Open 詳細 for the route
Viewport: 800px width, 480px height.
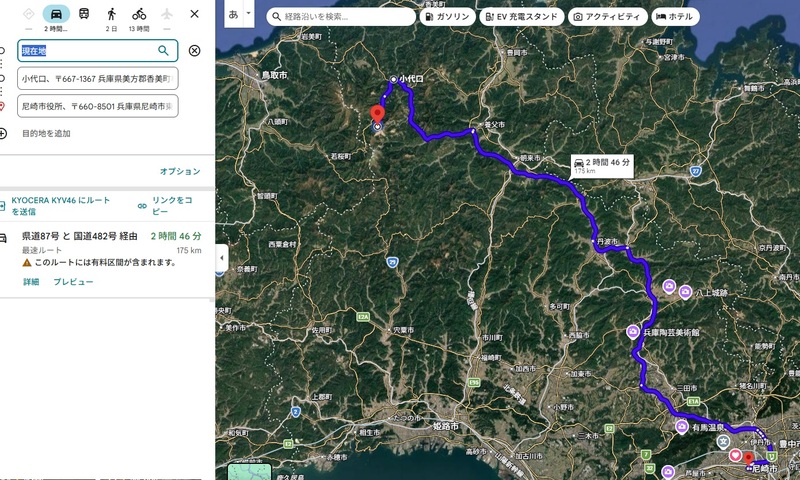(31, 282)
